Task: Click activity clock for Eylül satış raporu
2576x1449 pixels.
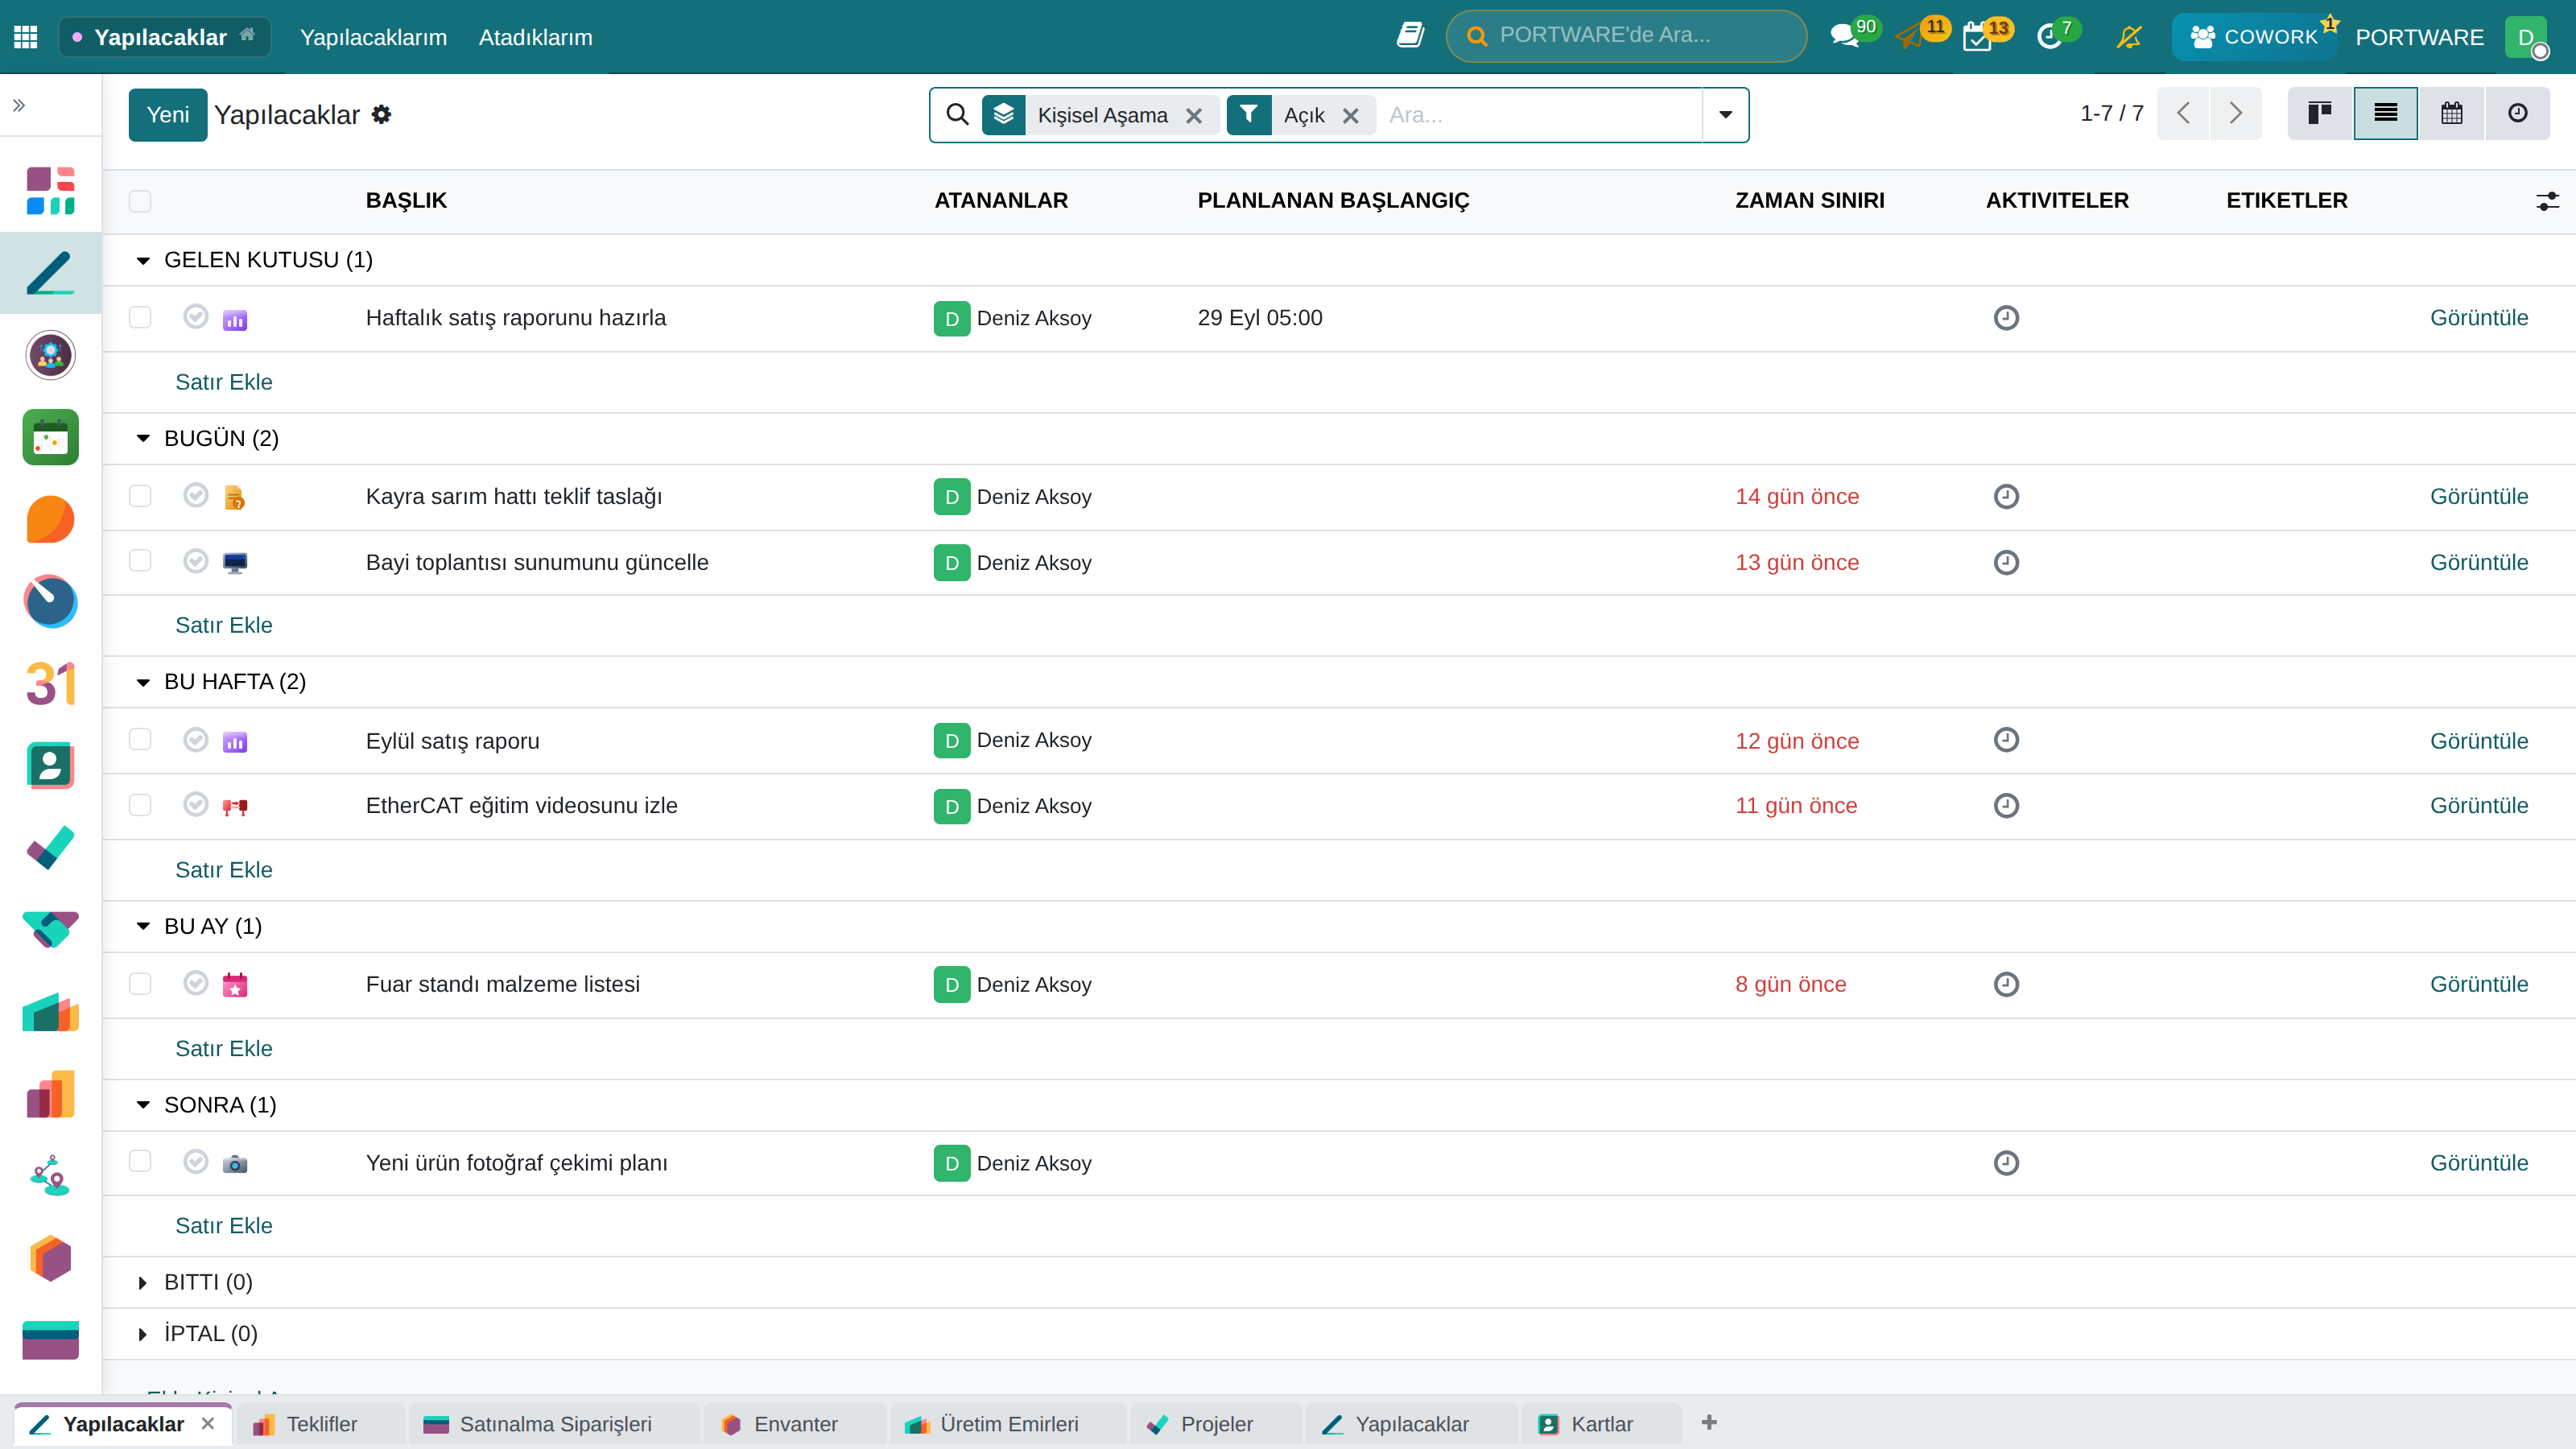Action: pos(2006,740)
